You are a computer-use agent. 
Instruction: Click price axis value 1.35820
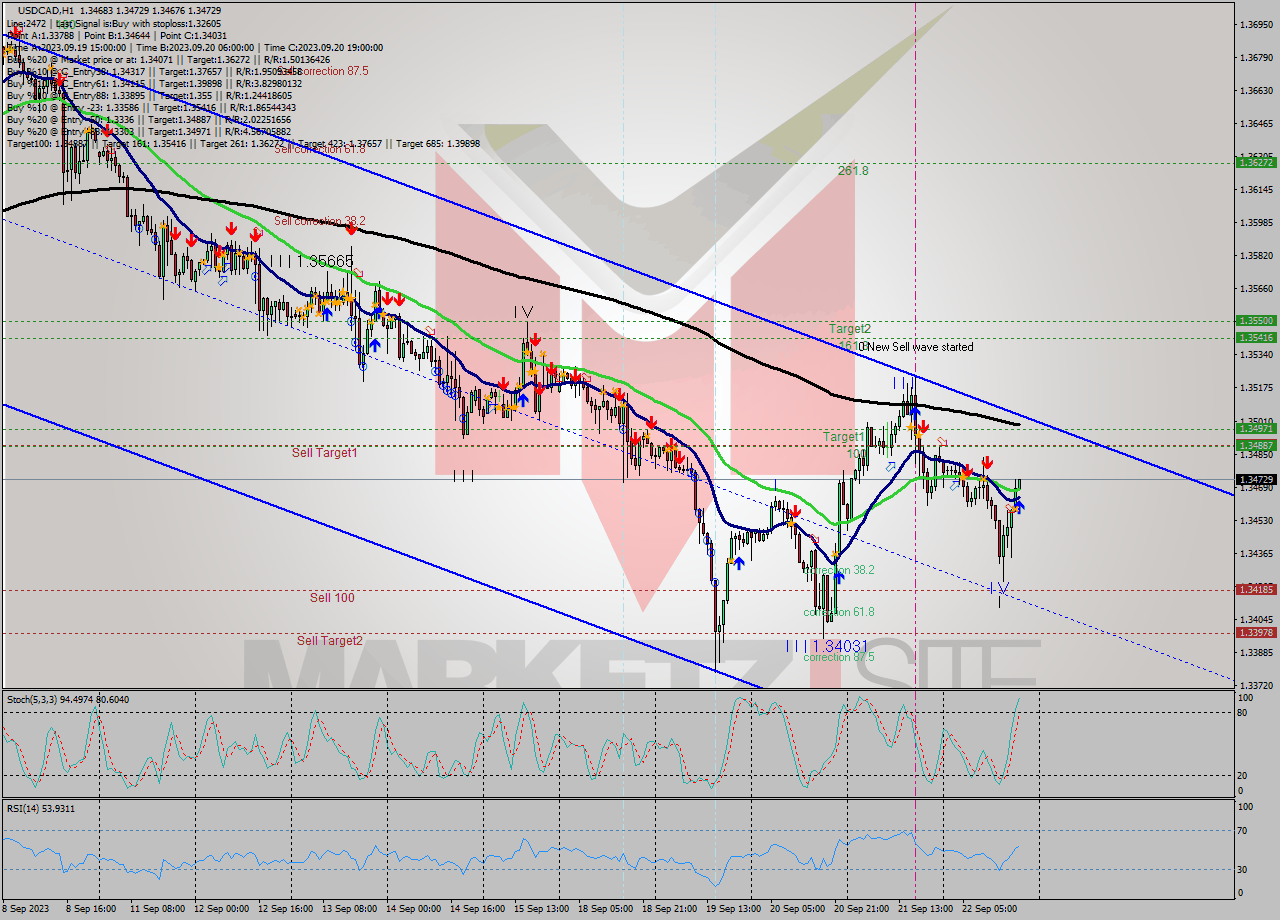click(x=1257, y=255)
